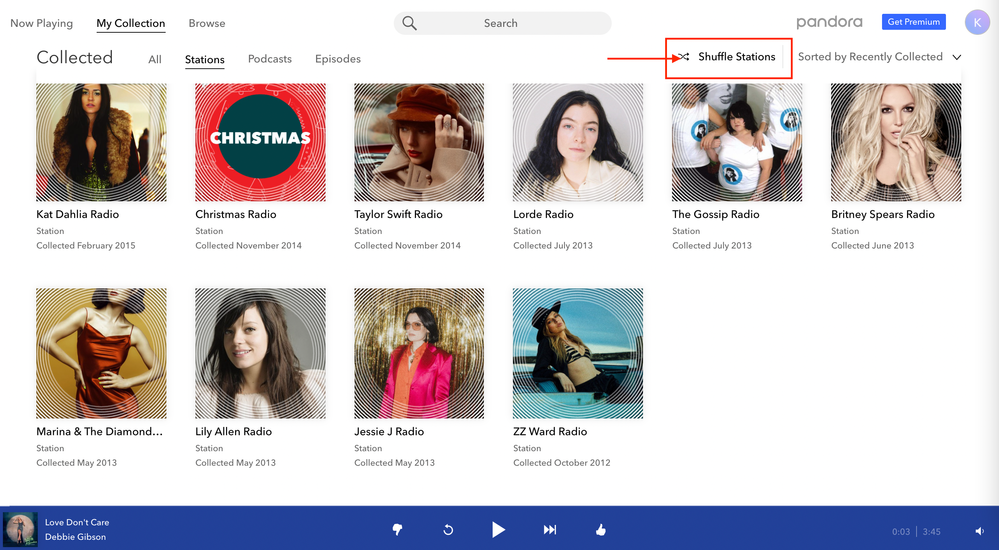Click into the Search field
Screen dimensions: 999x550
pos(502,23)
